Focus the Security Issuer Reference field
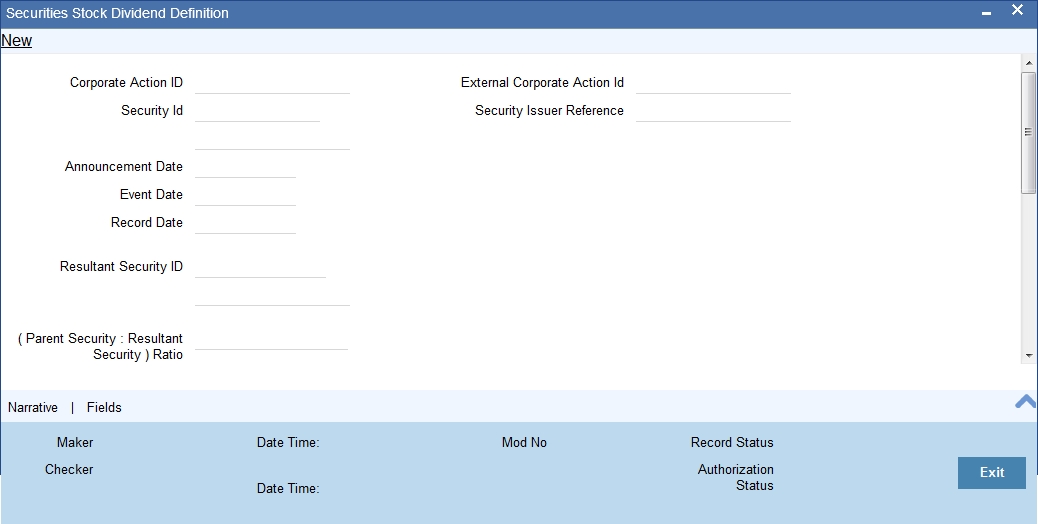This screenshot has height=524, width=1038. tap(713, 111)
